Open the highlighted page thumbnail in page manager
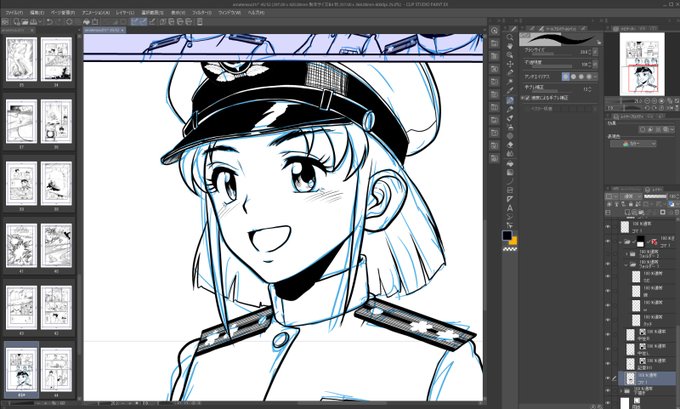Image resolution: width=680 pixels, height=409 pixels. click(x=21, y=370)
